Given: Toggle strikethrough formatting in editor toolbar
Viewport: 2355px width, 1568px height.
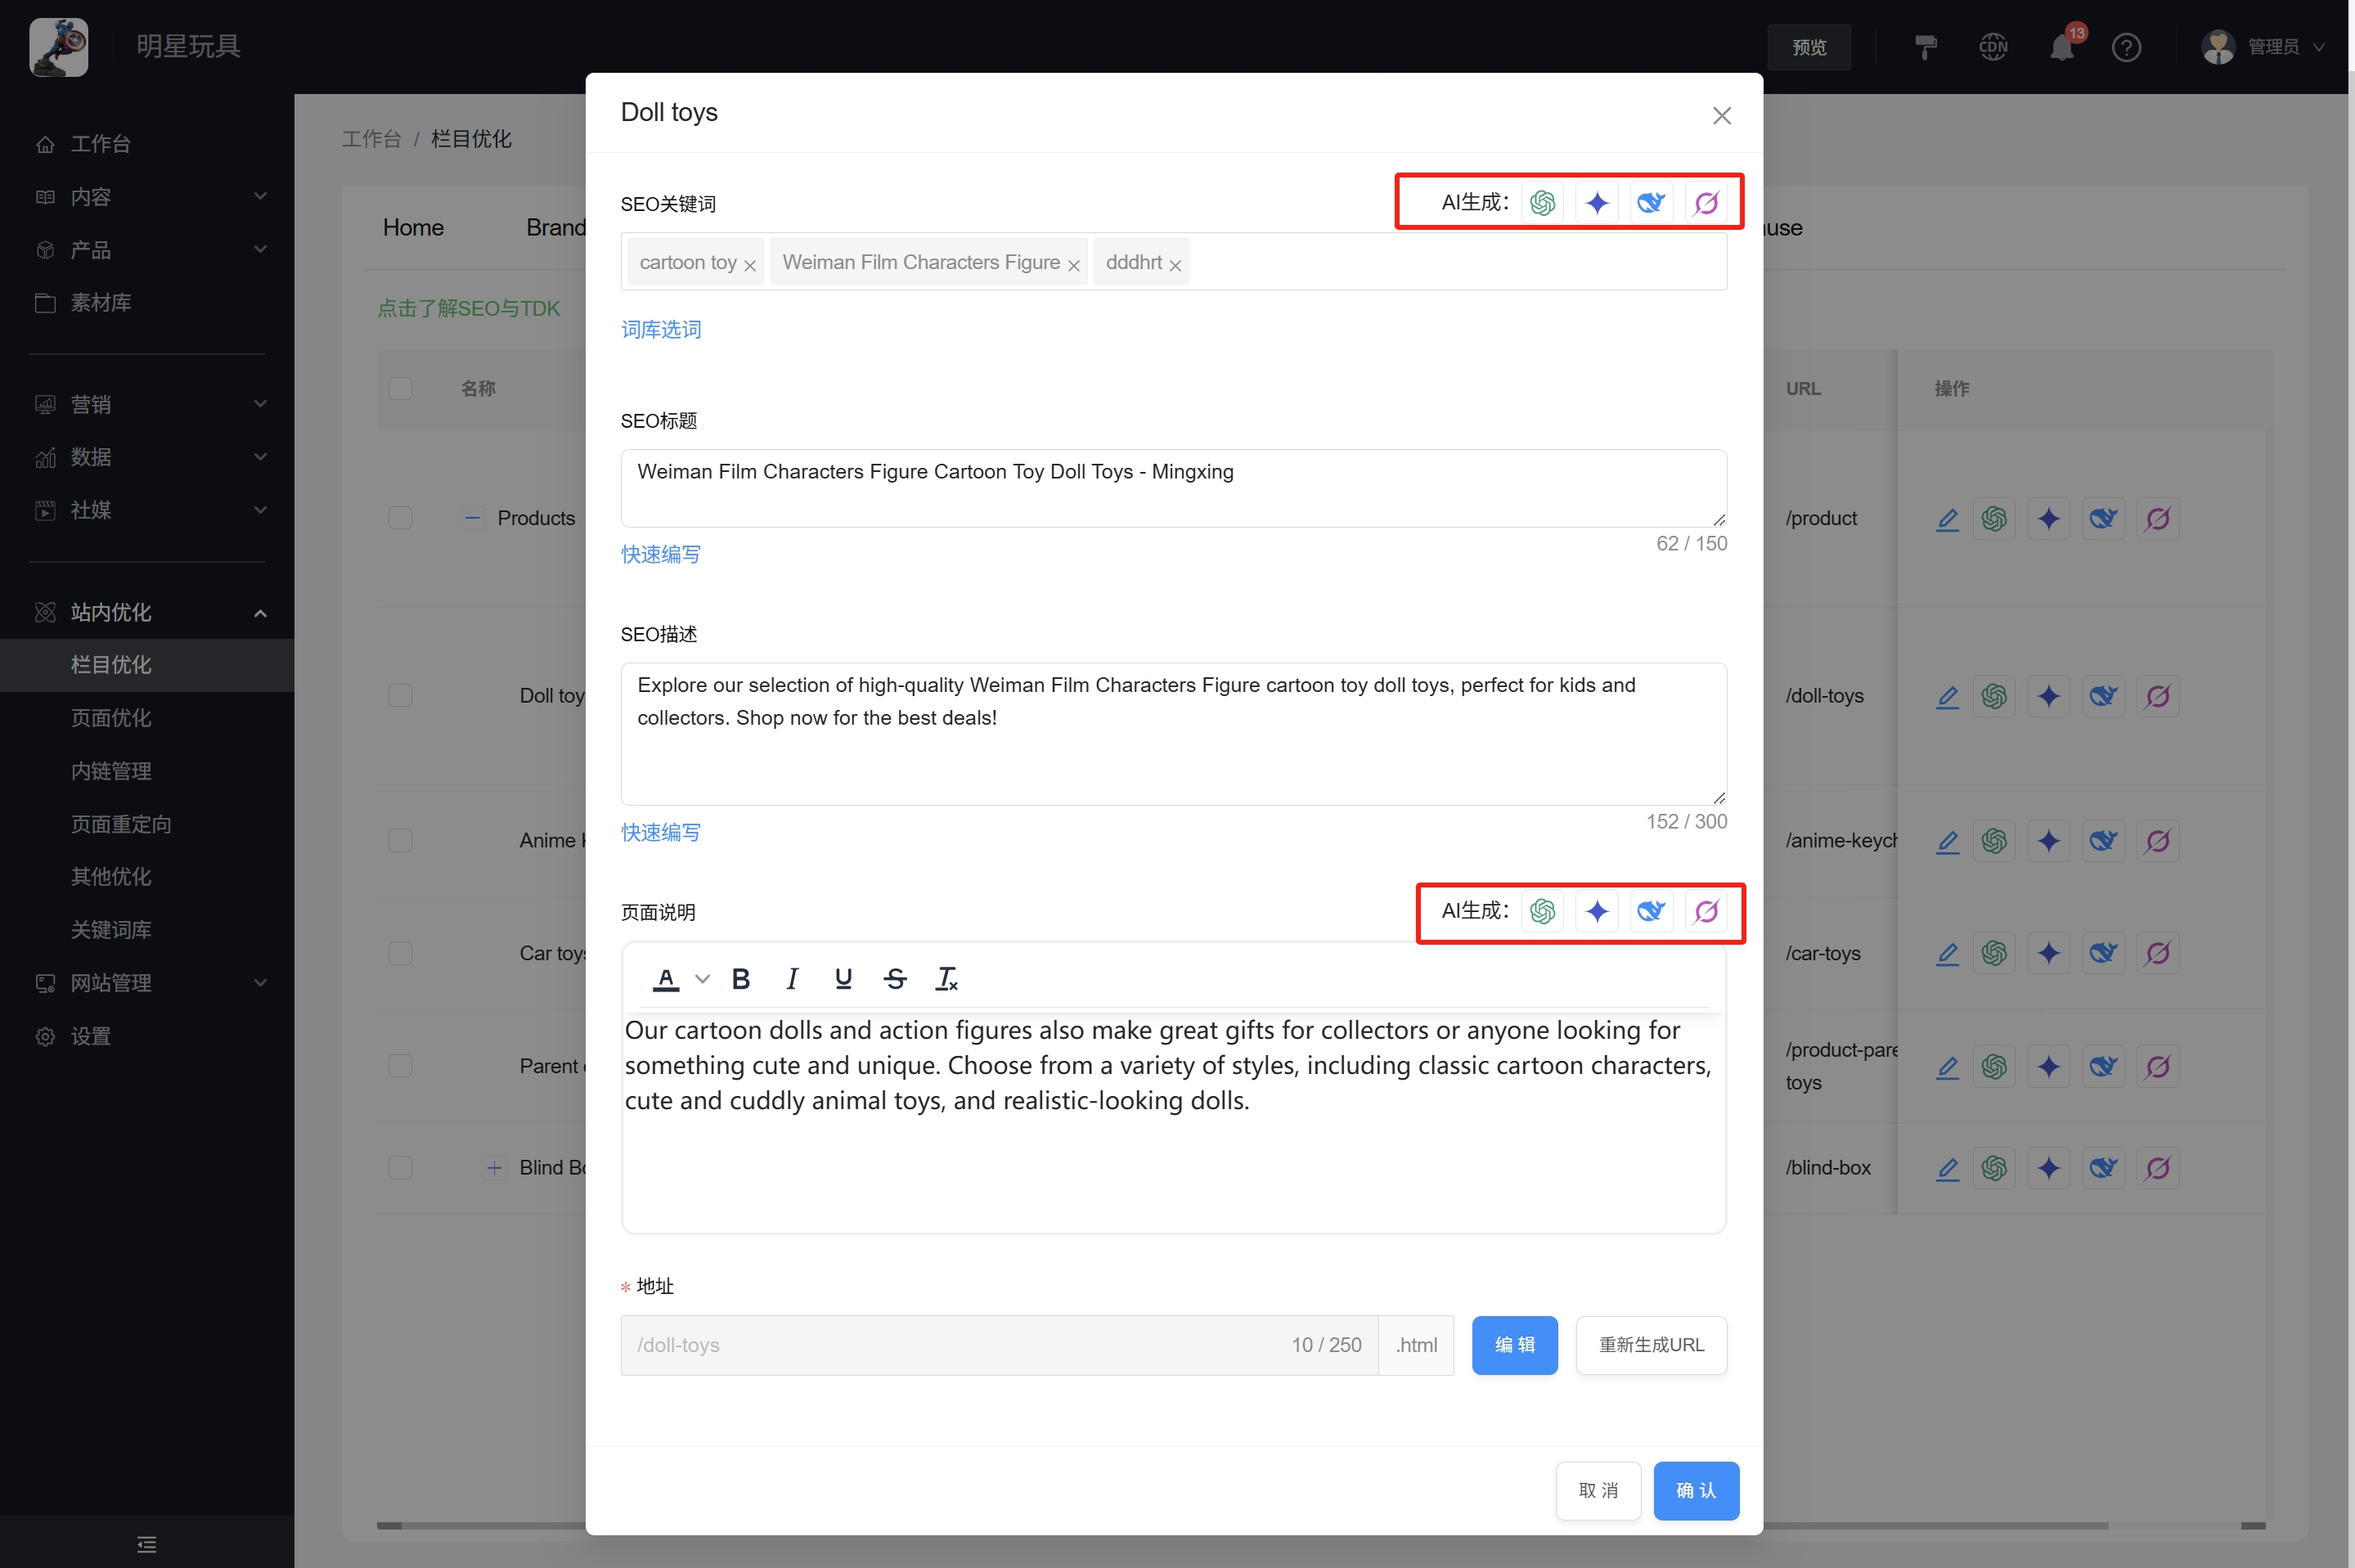Looking at the screenshot, I should (x=895, y=979).
